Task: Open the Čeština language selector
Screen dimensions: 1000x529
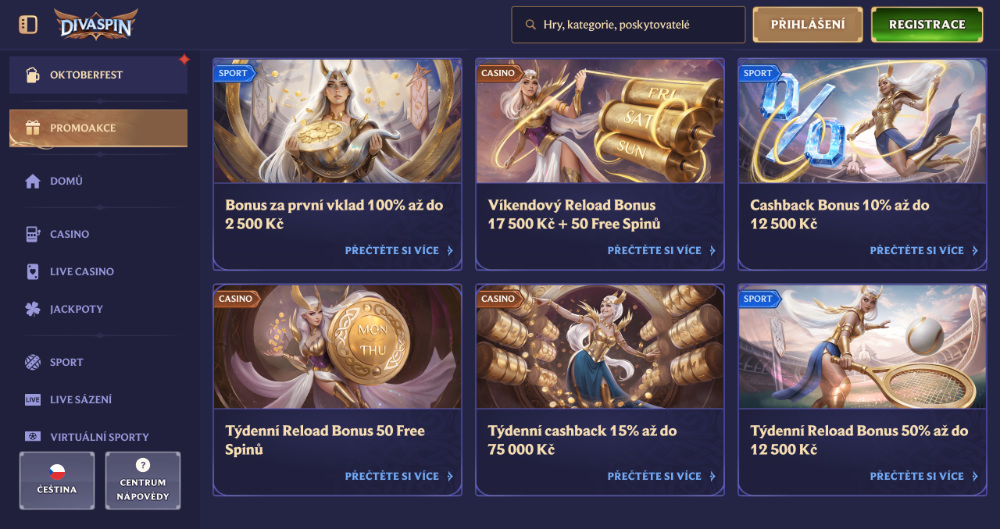Action: [57, 481]
